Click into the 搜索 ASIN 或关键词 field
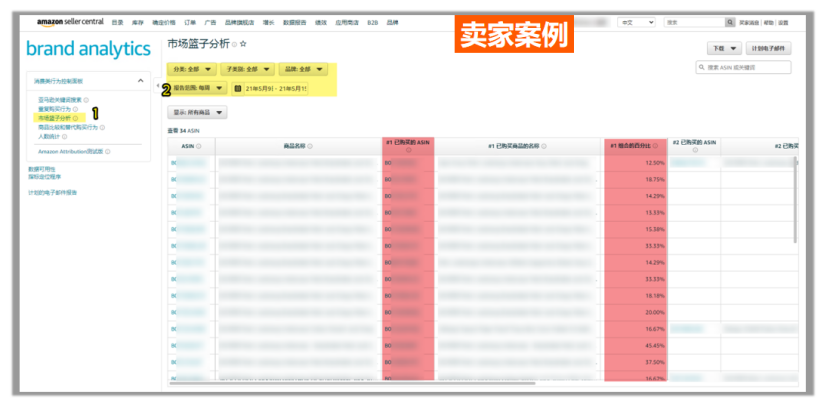The width and height of the screenshot is (830, 410). tap(743, 68)
